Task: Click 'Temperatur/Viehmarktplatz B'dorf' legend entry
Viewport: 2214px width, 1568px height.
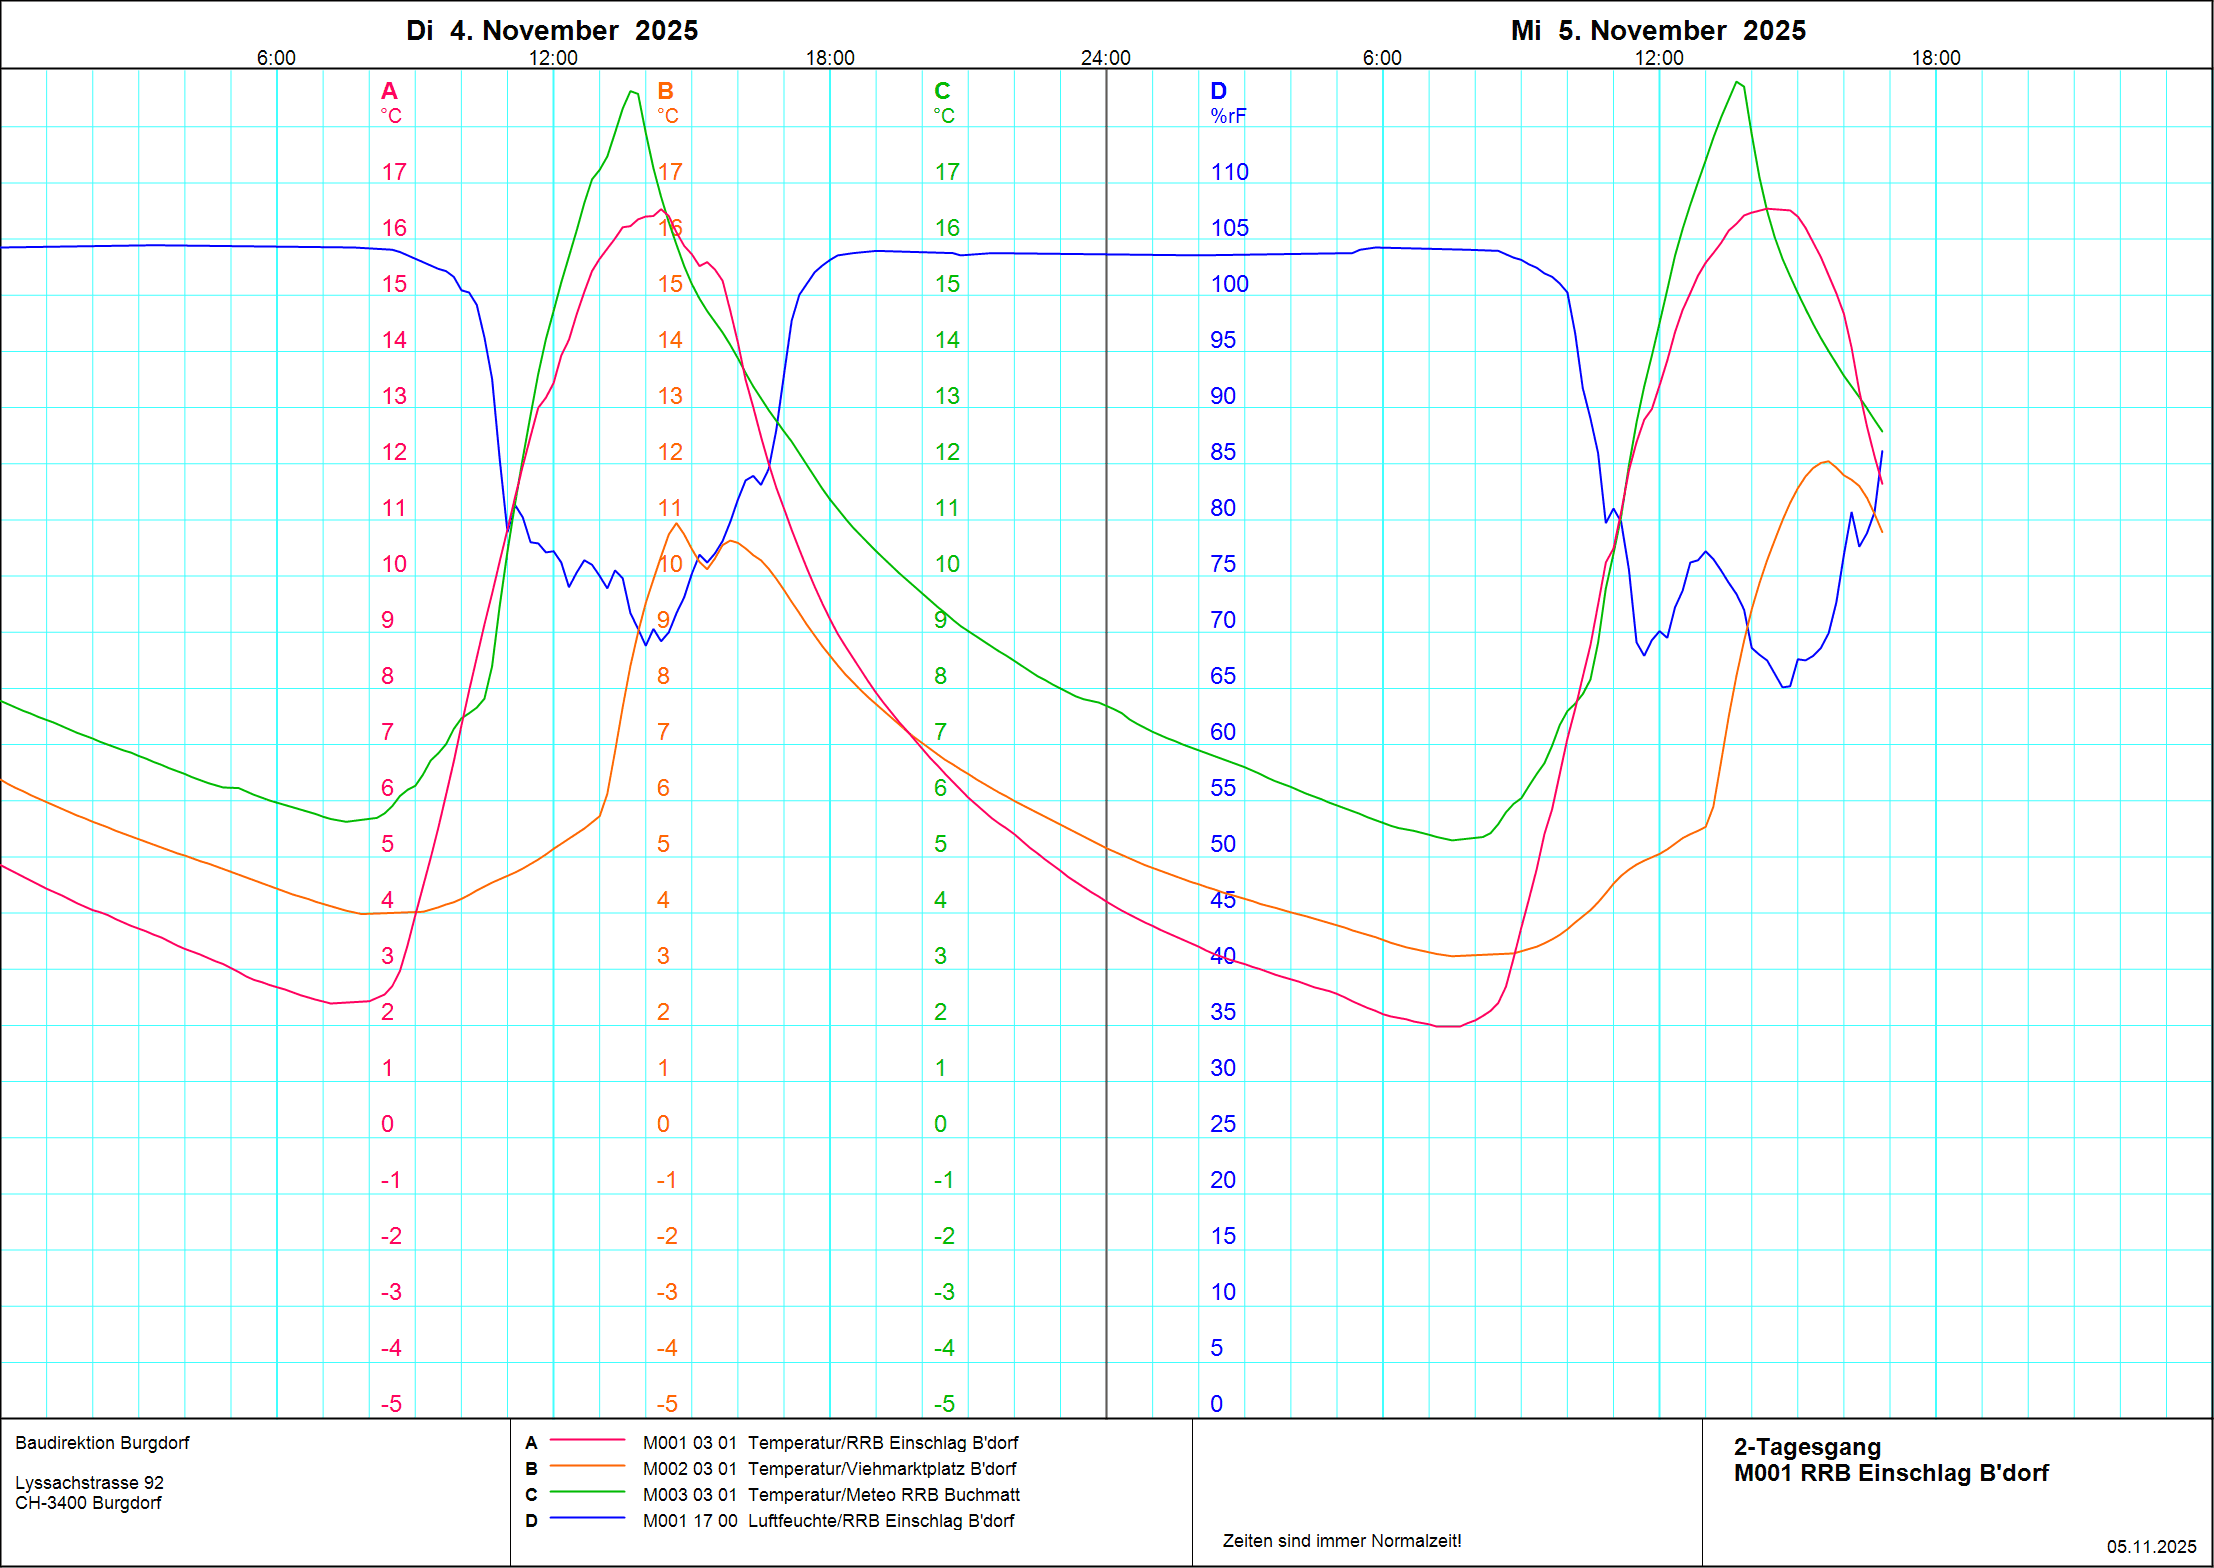Action: click(x=882, y=1468)
